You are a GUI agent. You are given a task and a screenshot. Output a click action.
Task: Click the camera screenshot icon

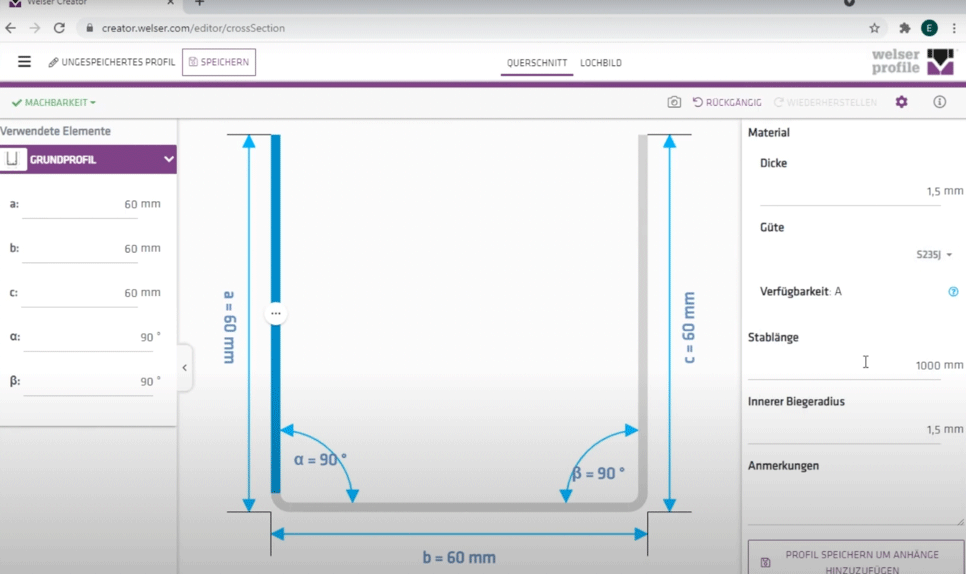coord(674,102)
